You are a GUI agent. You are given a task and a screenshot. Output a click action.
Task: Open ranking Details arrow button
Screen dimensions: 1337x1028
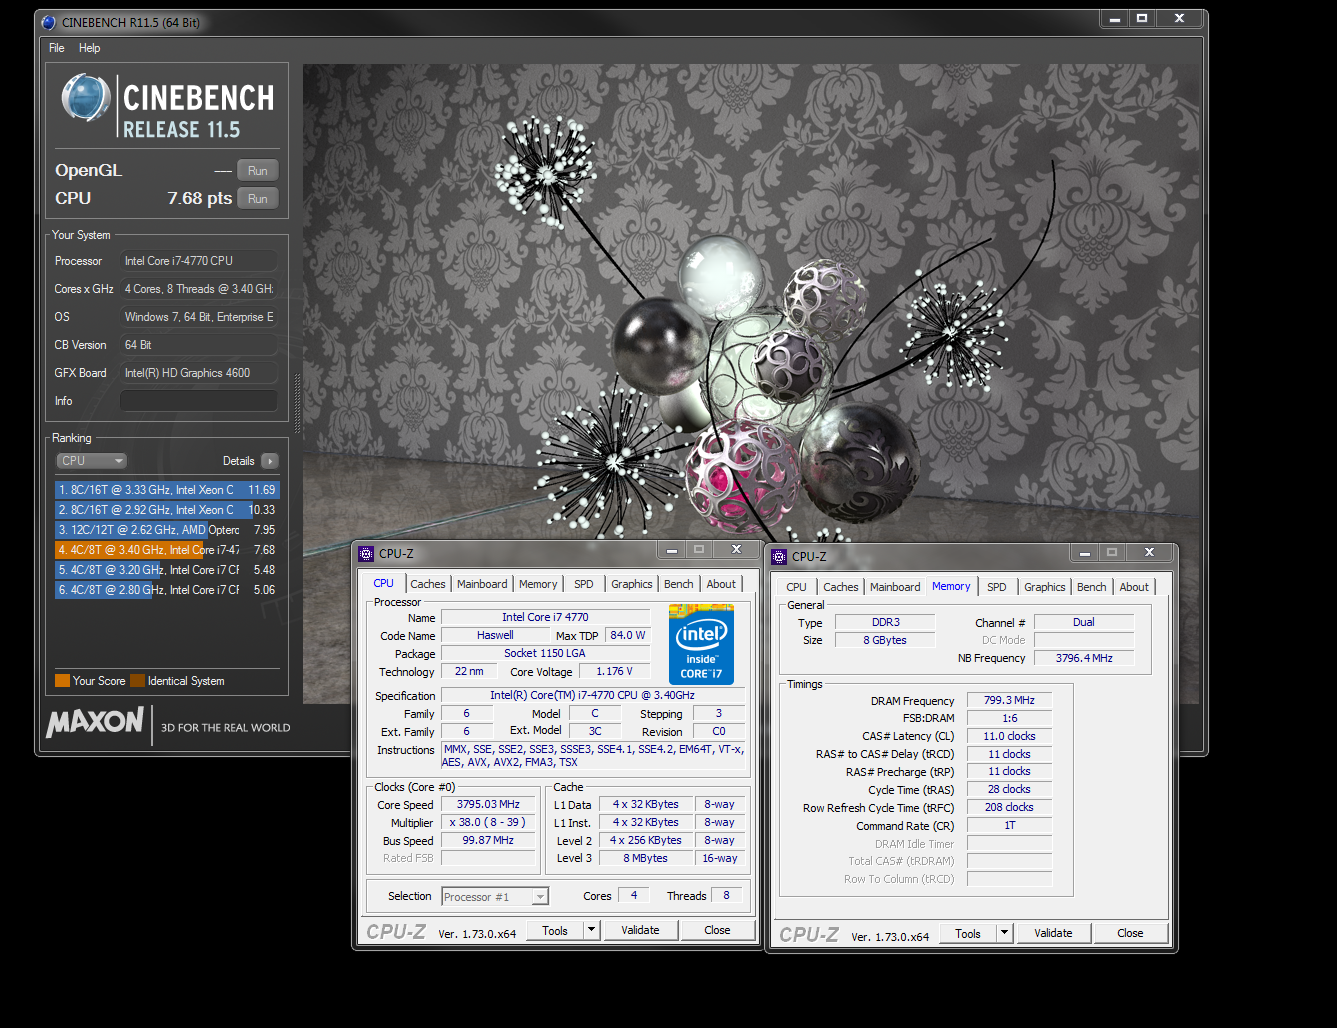pos(269,461)
